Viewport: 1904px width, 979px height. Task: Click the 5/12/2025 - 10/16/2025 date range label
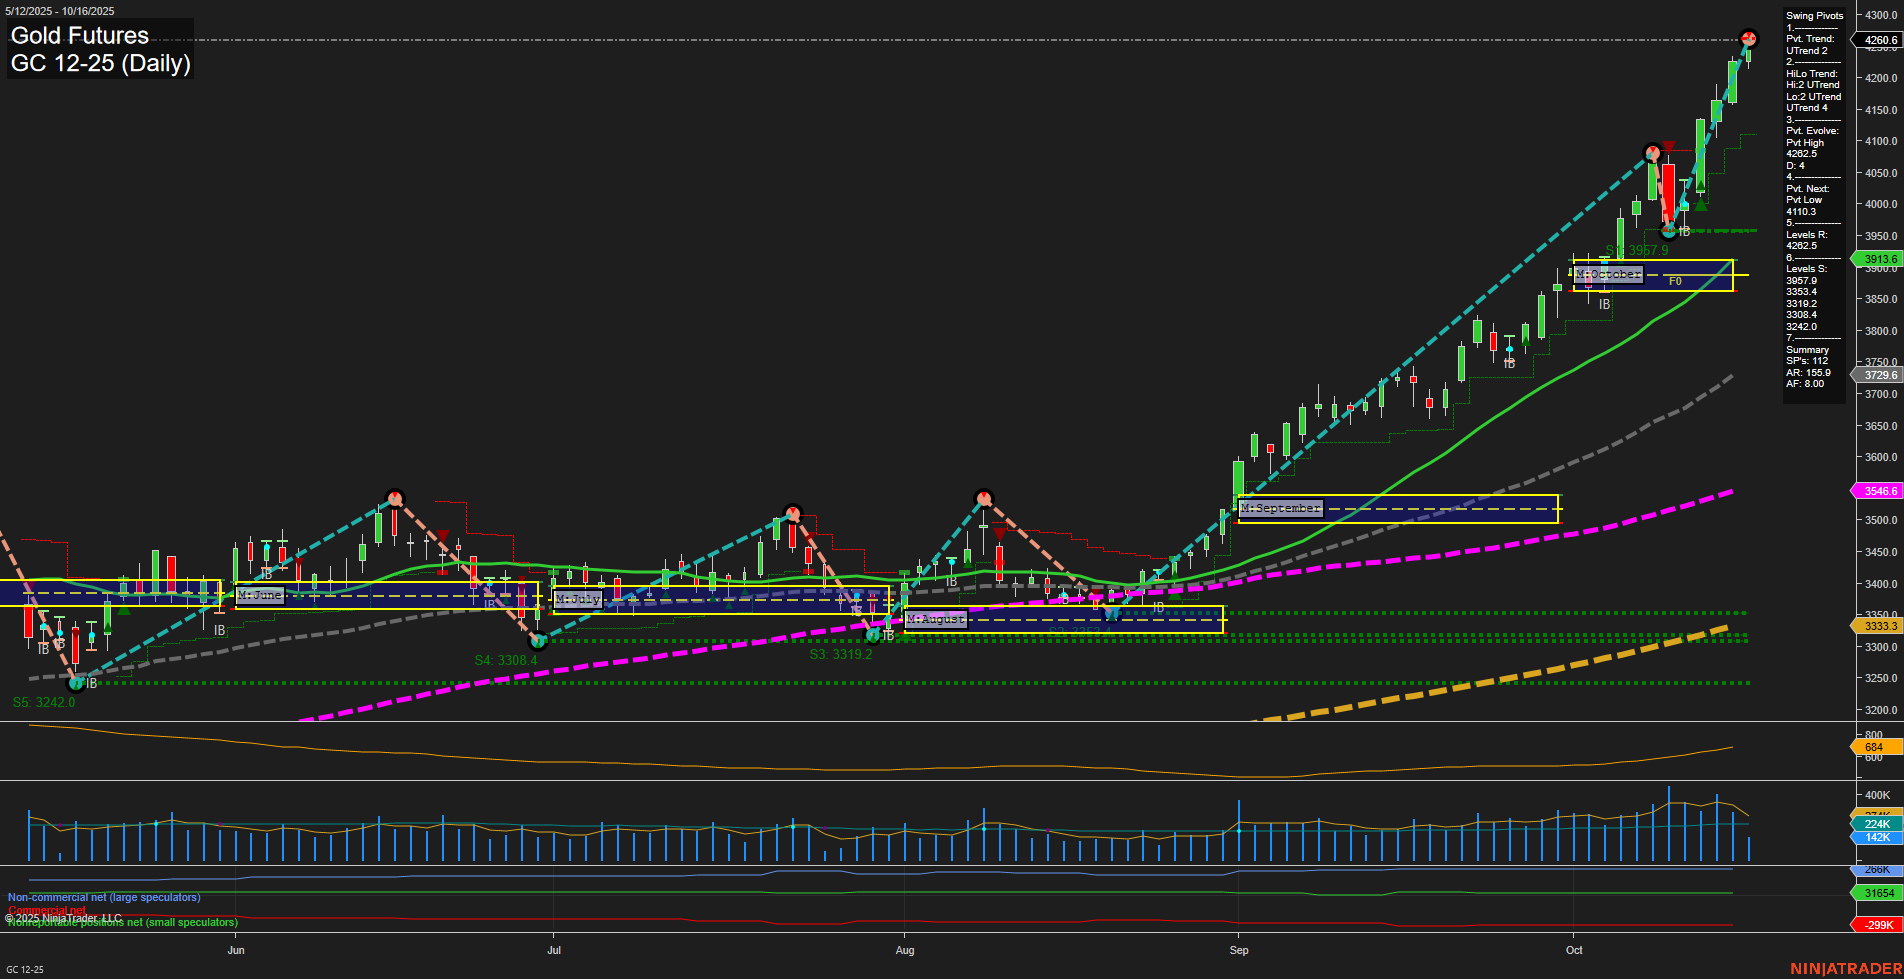(60, 10)
